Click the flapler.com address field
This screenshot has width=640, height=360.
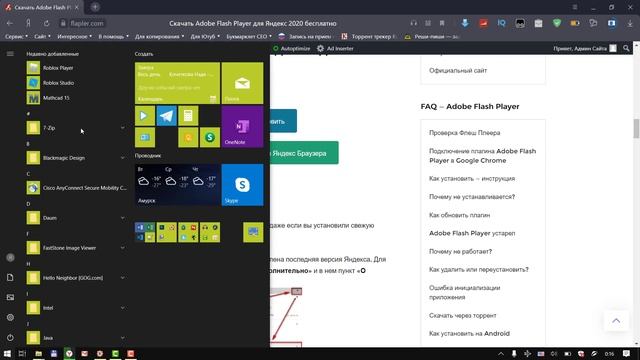pos(87,24)
